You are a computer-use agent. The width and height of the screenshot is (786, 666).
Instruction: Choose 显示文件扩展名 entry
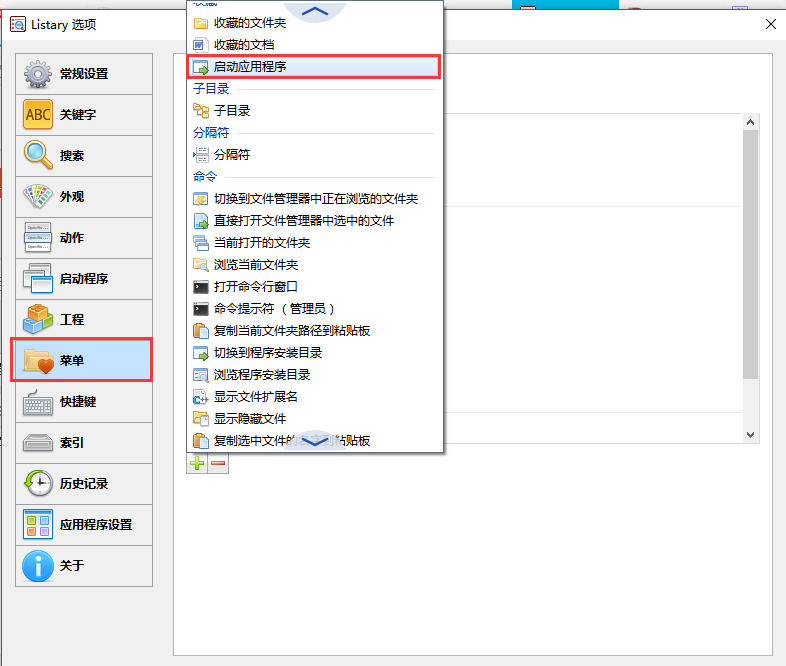315,397
